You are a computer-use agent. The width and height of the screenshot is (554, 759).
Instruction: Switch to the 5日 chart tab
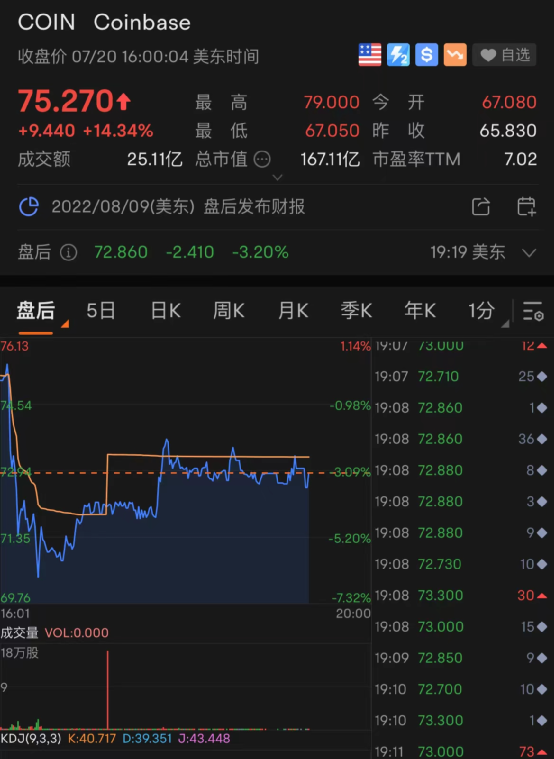click(101, 311)
